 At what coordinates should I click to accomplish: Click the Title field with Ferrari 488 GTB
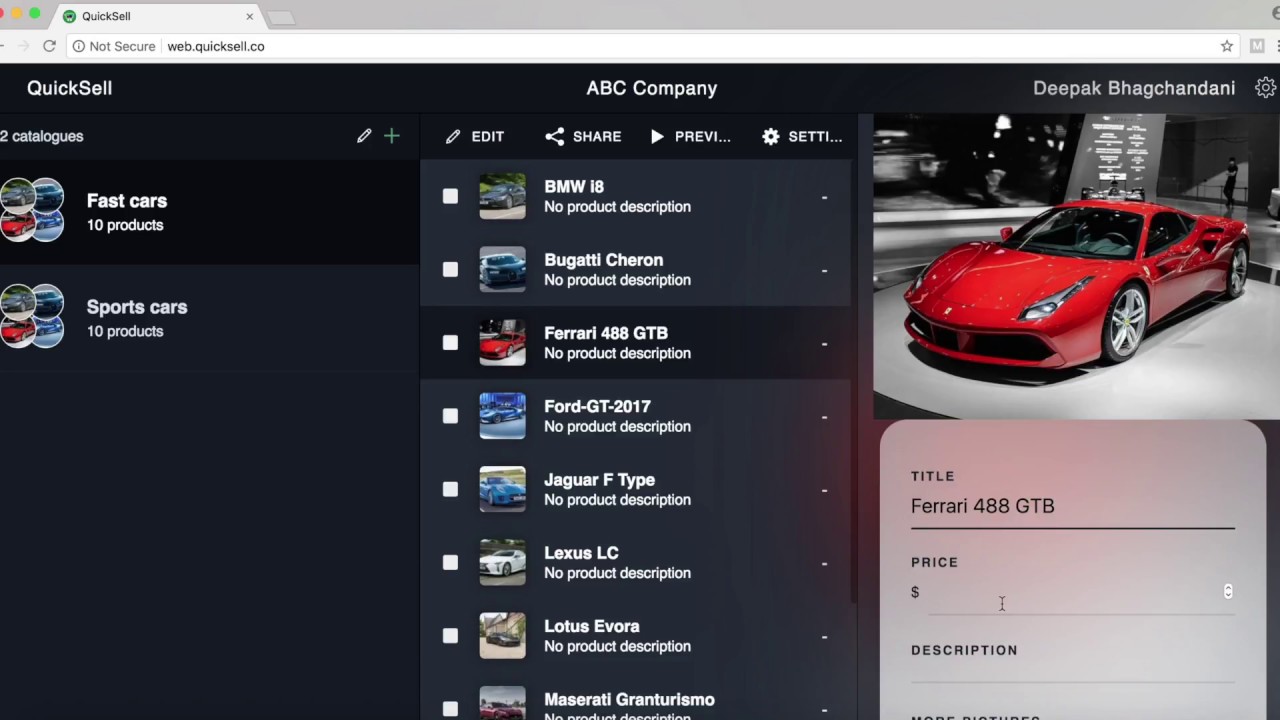(x=1072, y=506)
